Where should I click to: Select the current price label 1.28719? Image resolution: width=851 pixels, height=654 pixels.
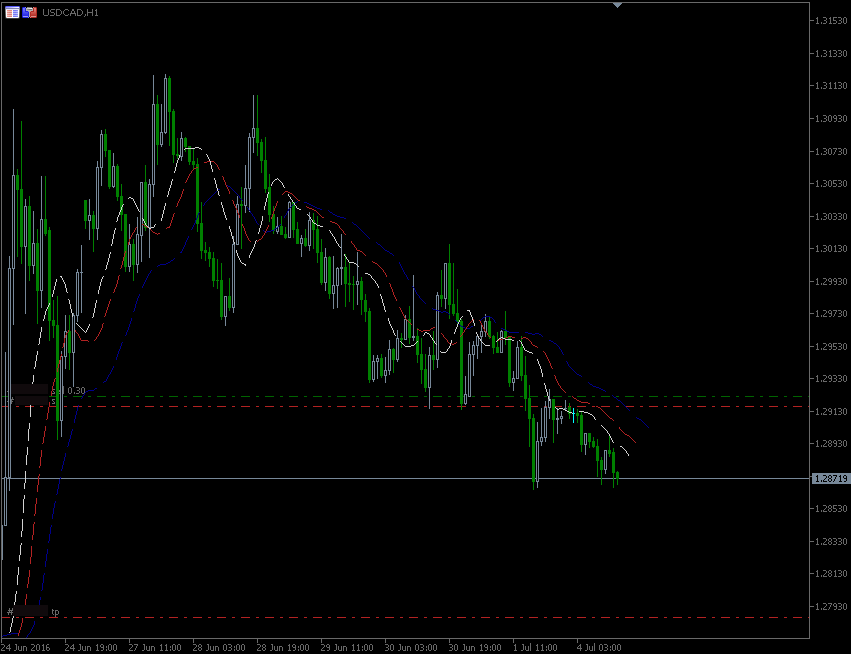click(x=830, y=479)
